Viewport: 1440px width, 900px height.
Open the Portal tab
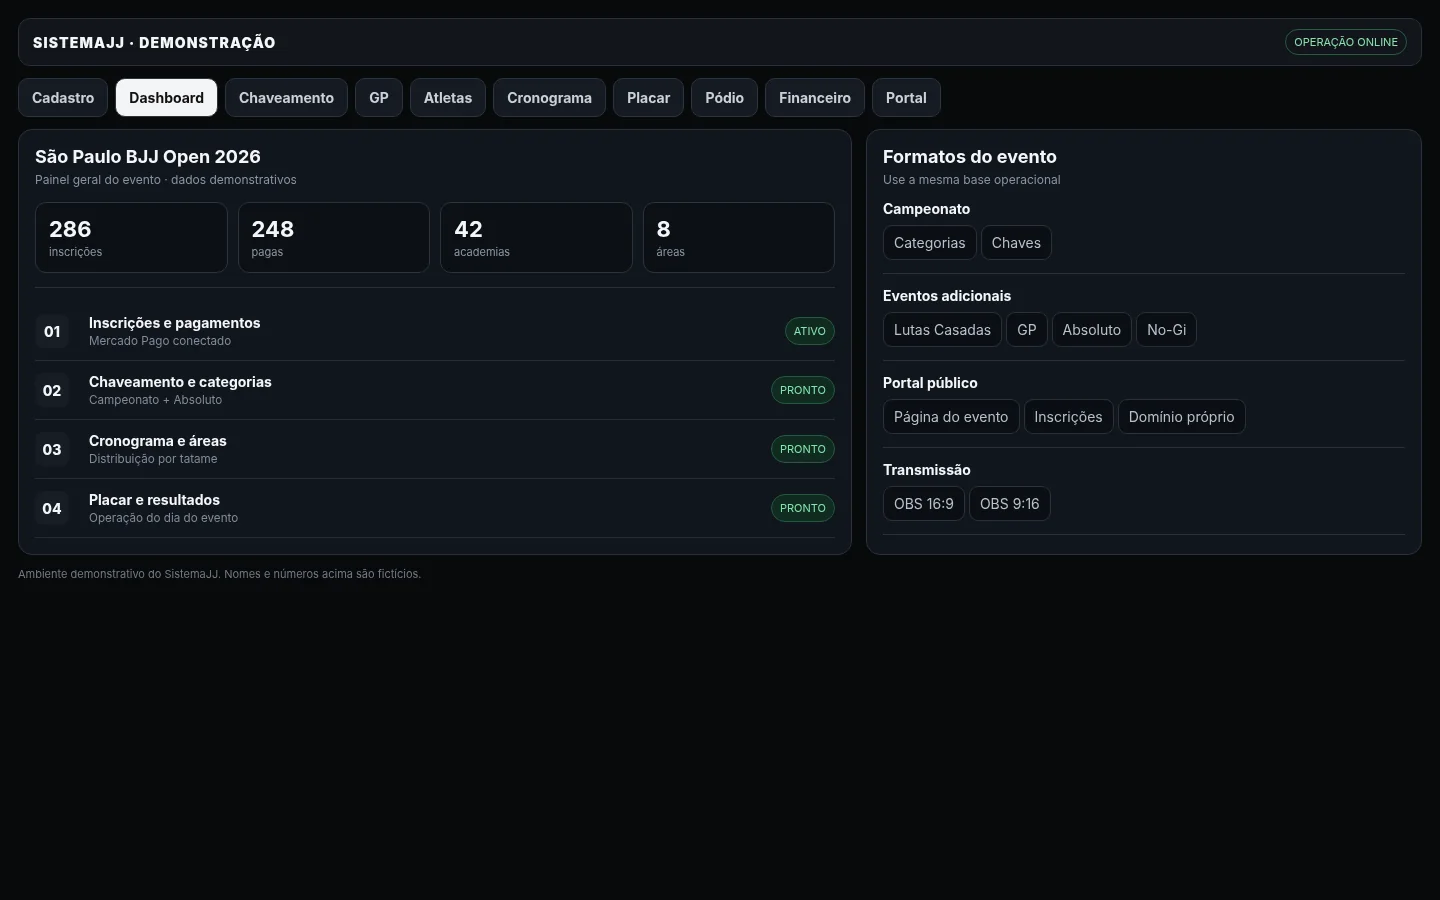(x=906, y=98)
